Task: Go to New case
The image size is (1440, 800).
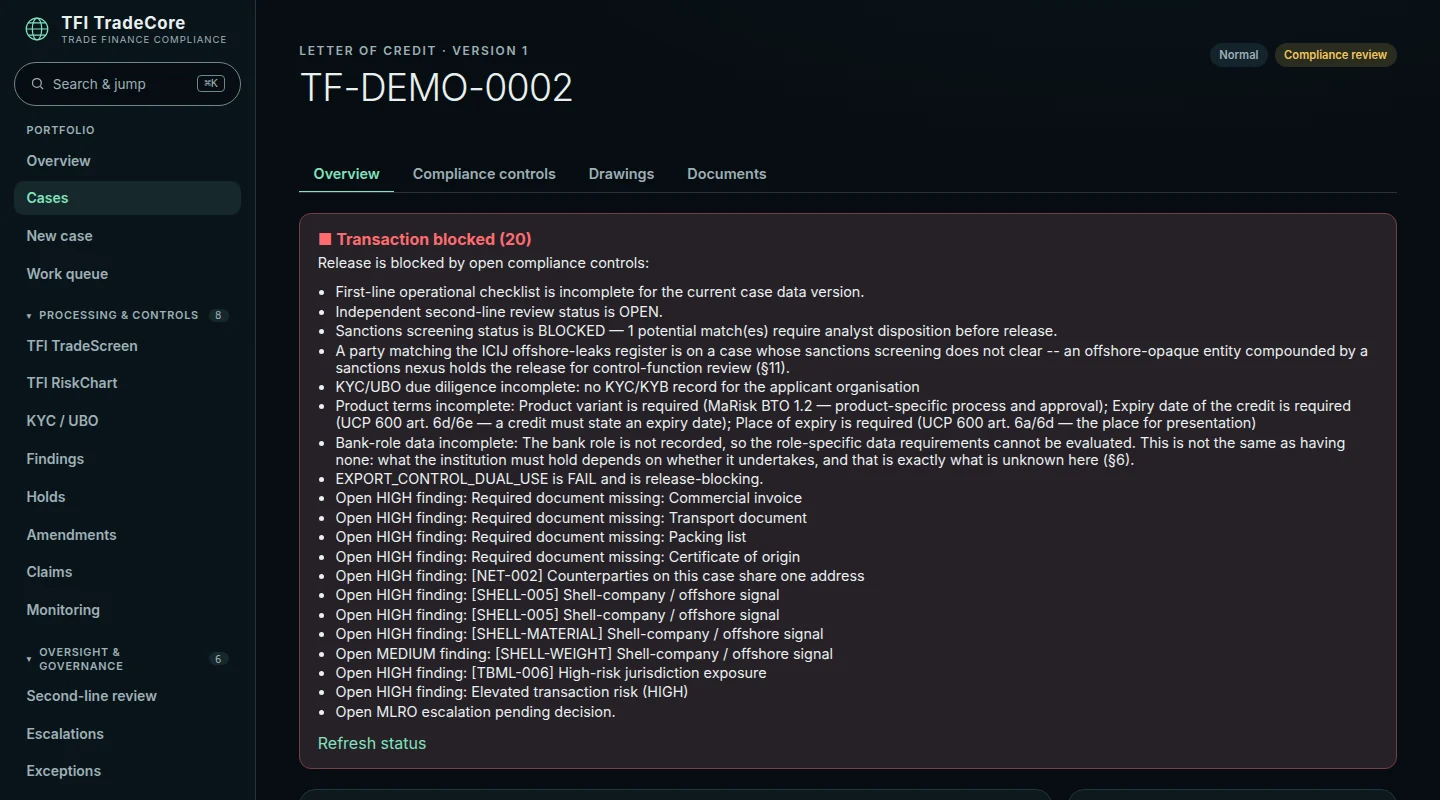Action: [127, 236]
